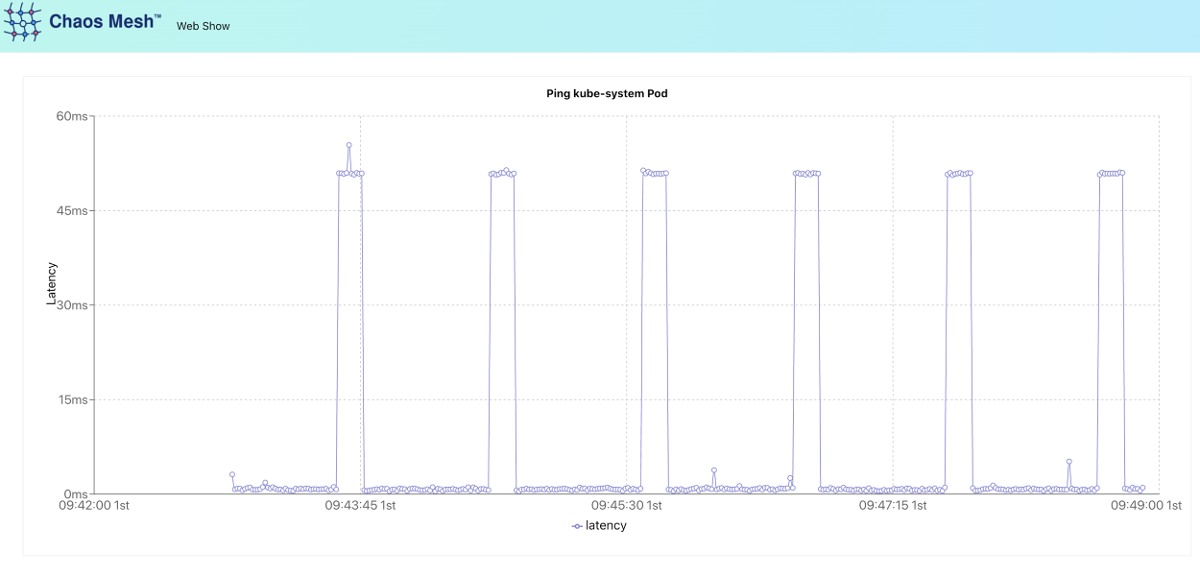This screenshot has width=1200, height=564.
Task: Select the highest peak data point above 50ms
Action: coord(349,145)
